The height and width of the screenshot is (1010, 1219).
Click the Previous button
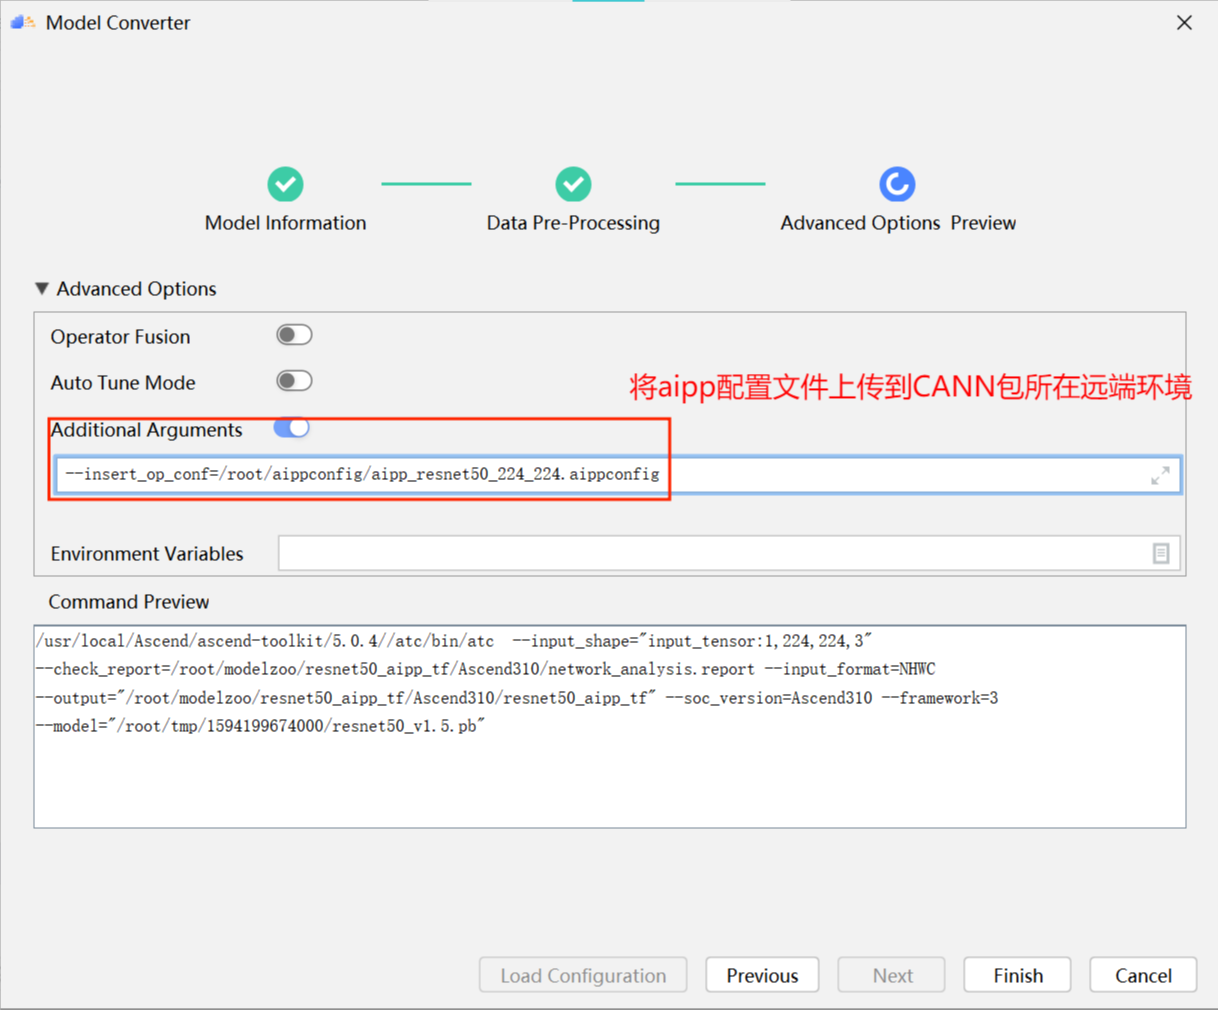click(762, 975)
